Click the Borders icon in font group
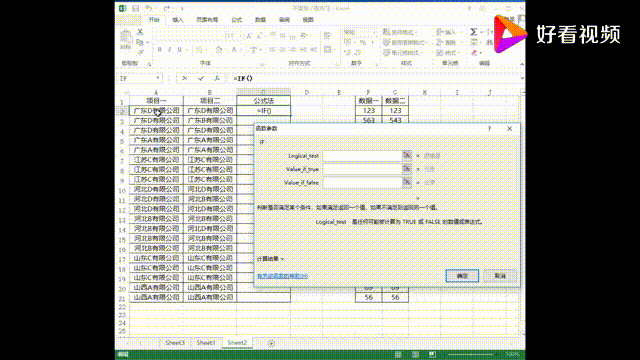The width and height of the screenshot is (640, 360). [199, 50]
